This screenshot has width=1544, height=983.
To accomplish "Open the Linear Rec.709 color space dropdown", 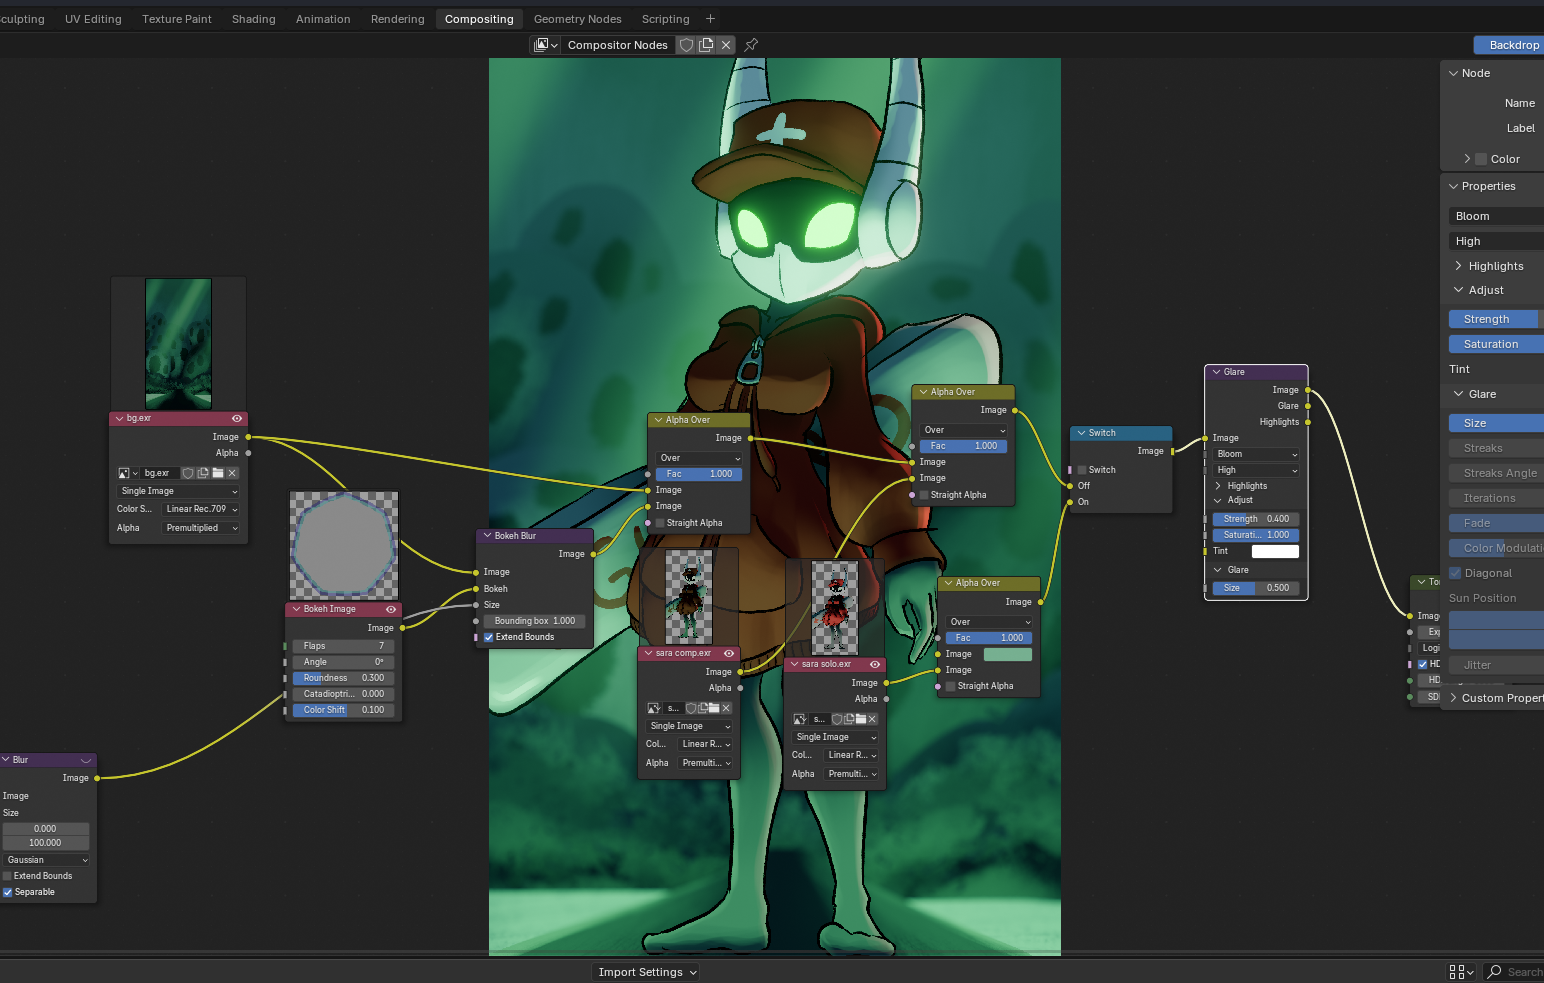I will coord(201,509).
